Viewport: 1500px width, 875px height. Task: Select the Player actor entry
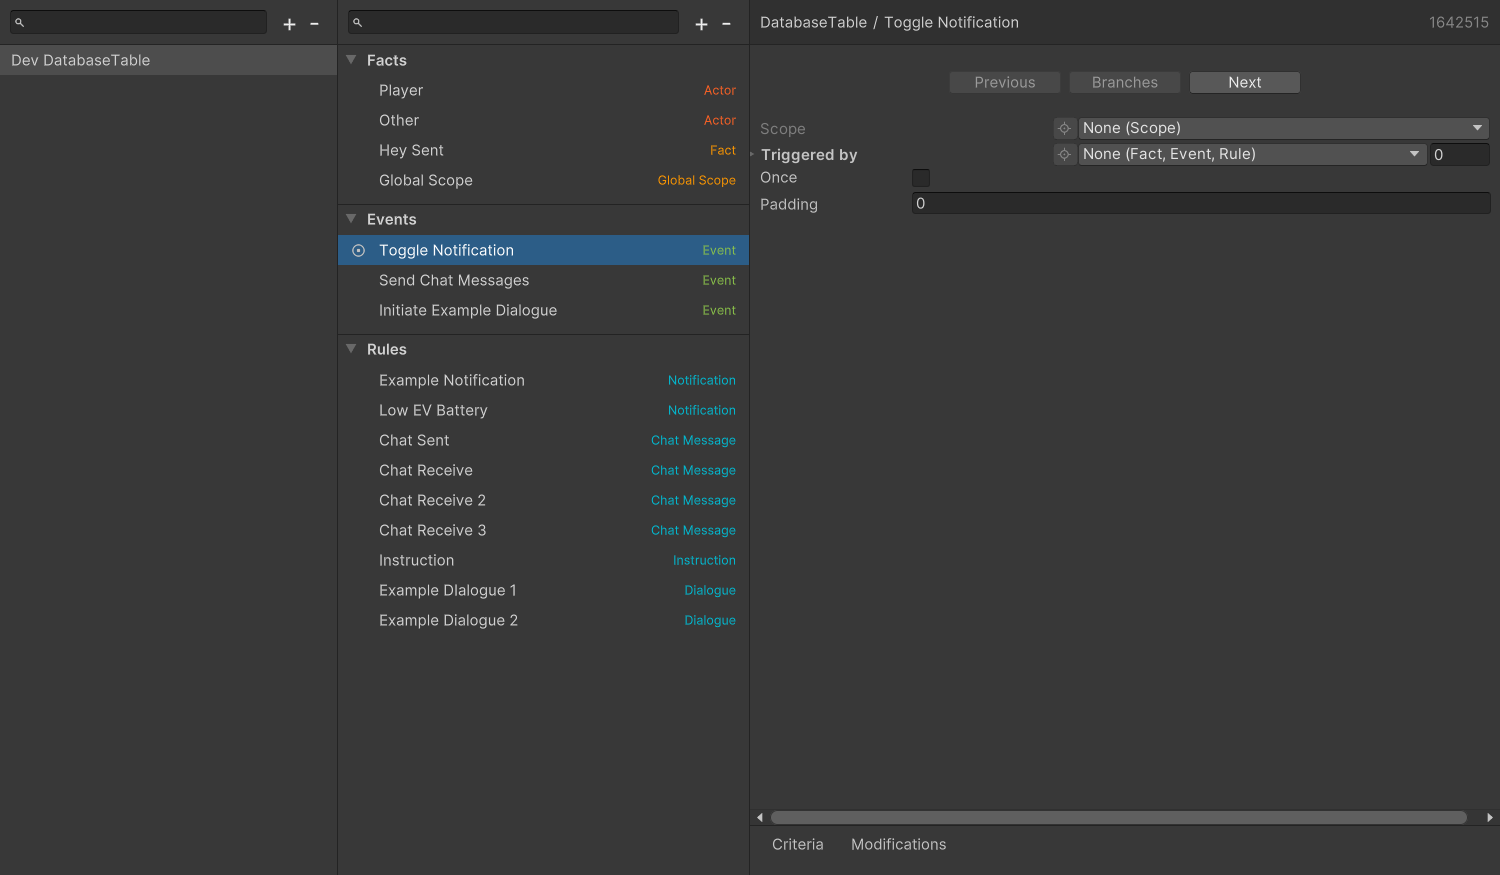pyautogui.click(x=543, y=90)
